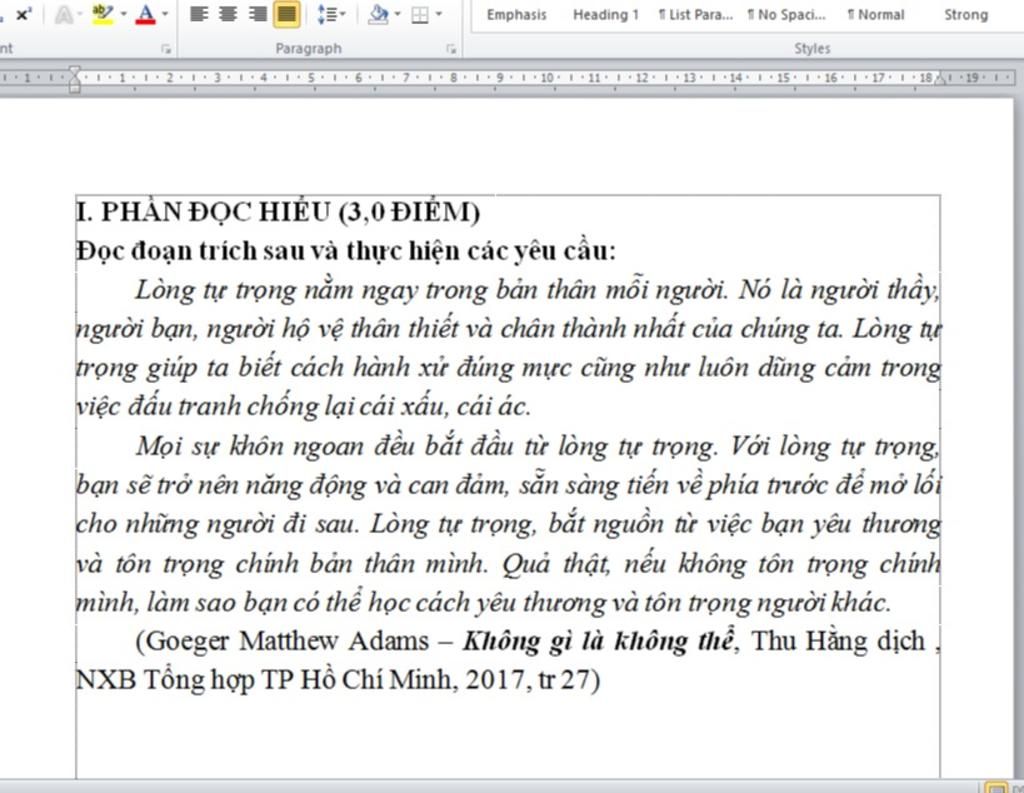
Task: Click the text 'NXB Tổng hợp TP Hồ Chí Minh'
Action: point(263,680)
